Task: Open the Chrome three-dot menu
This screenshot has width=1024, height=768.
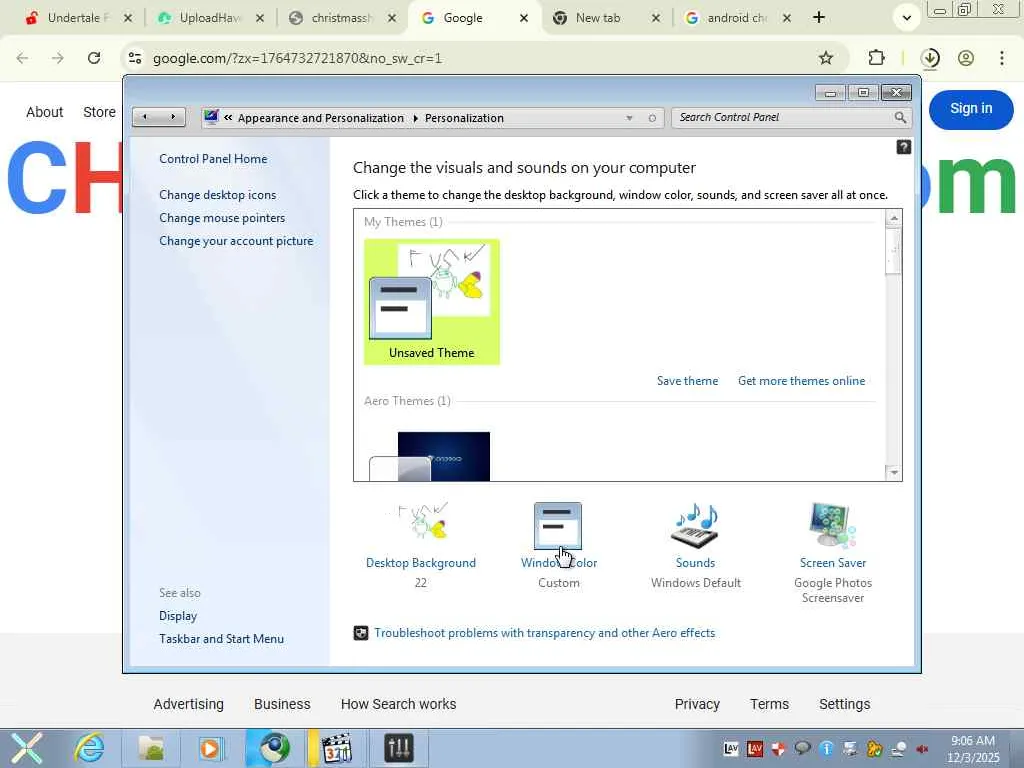Action: click(1002, 58)
